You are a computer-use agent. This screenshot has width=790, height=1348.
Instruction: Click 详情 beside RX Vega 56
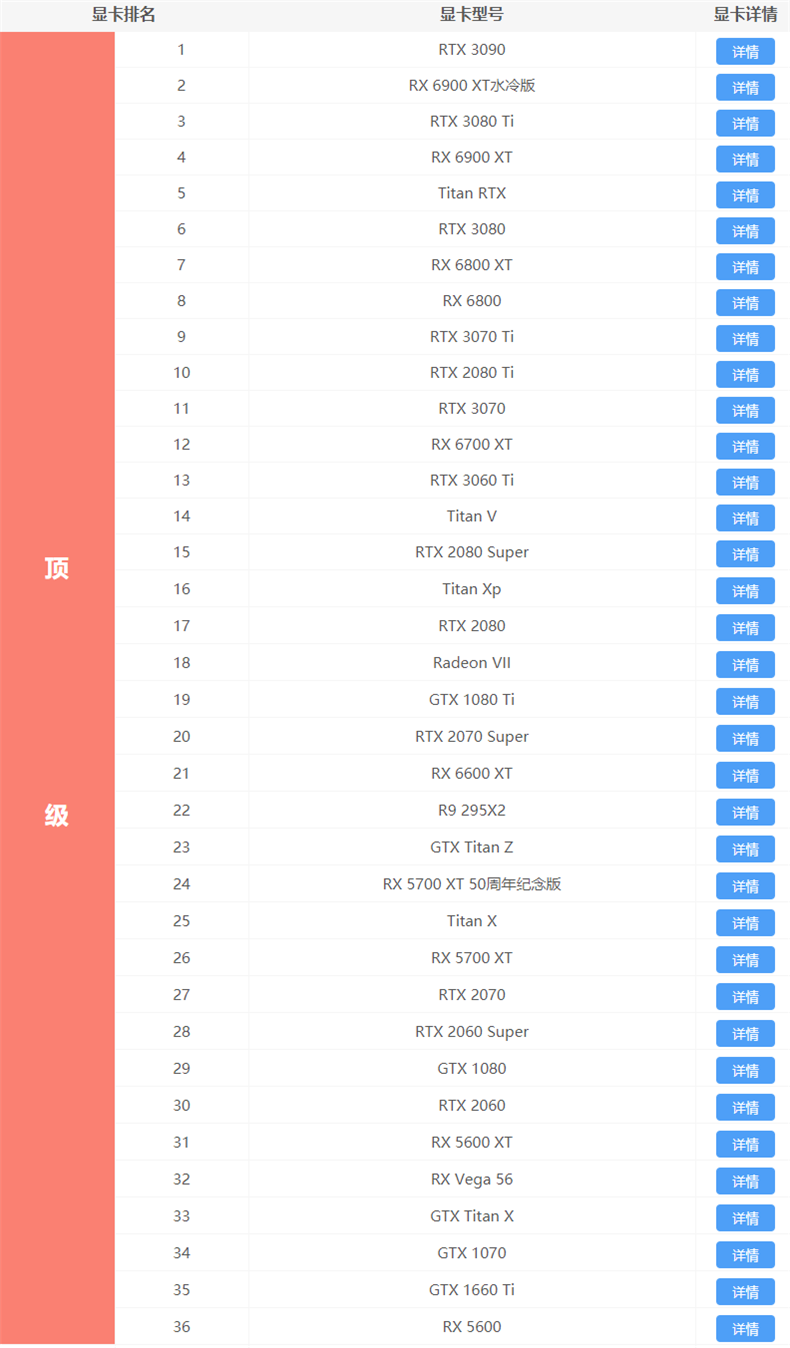click(x=745, y=1181)
